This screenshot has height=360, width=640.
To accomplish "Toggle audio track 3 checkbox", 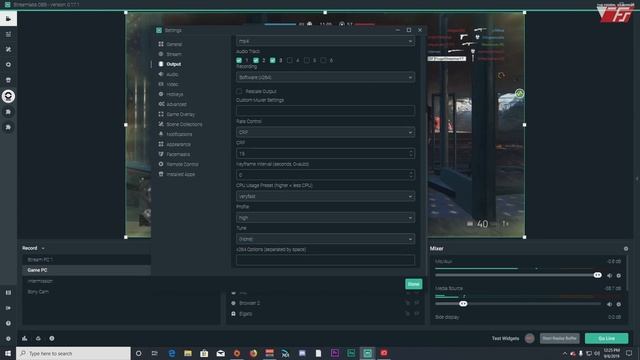I will [x=273, y=60].
